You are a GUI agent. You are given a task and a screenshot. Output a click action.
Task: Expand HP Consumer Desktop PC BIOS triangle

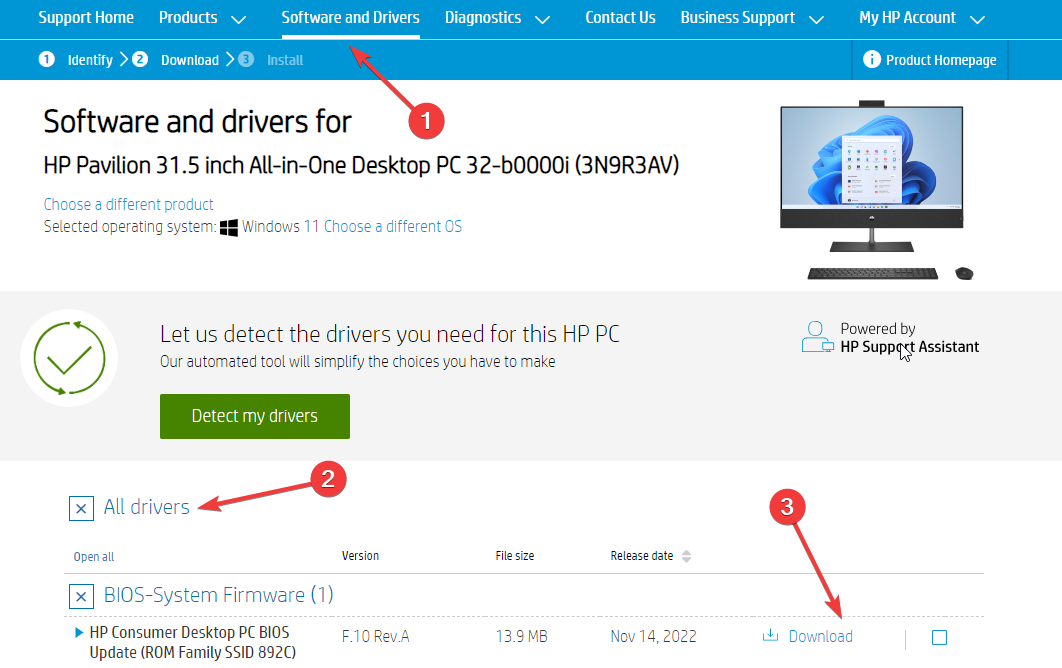pos(79,632)
